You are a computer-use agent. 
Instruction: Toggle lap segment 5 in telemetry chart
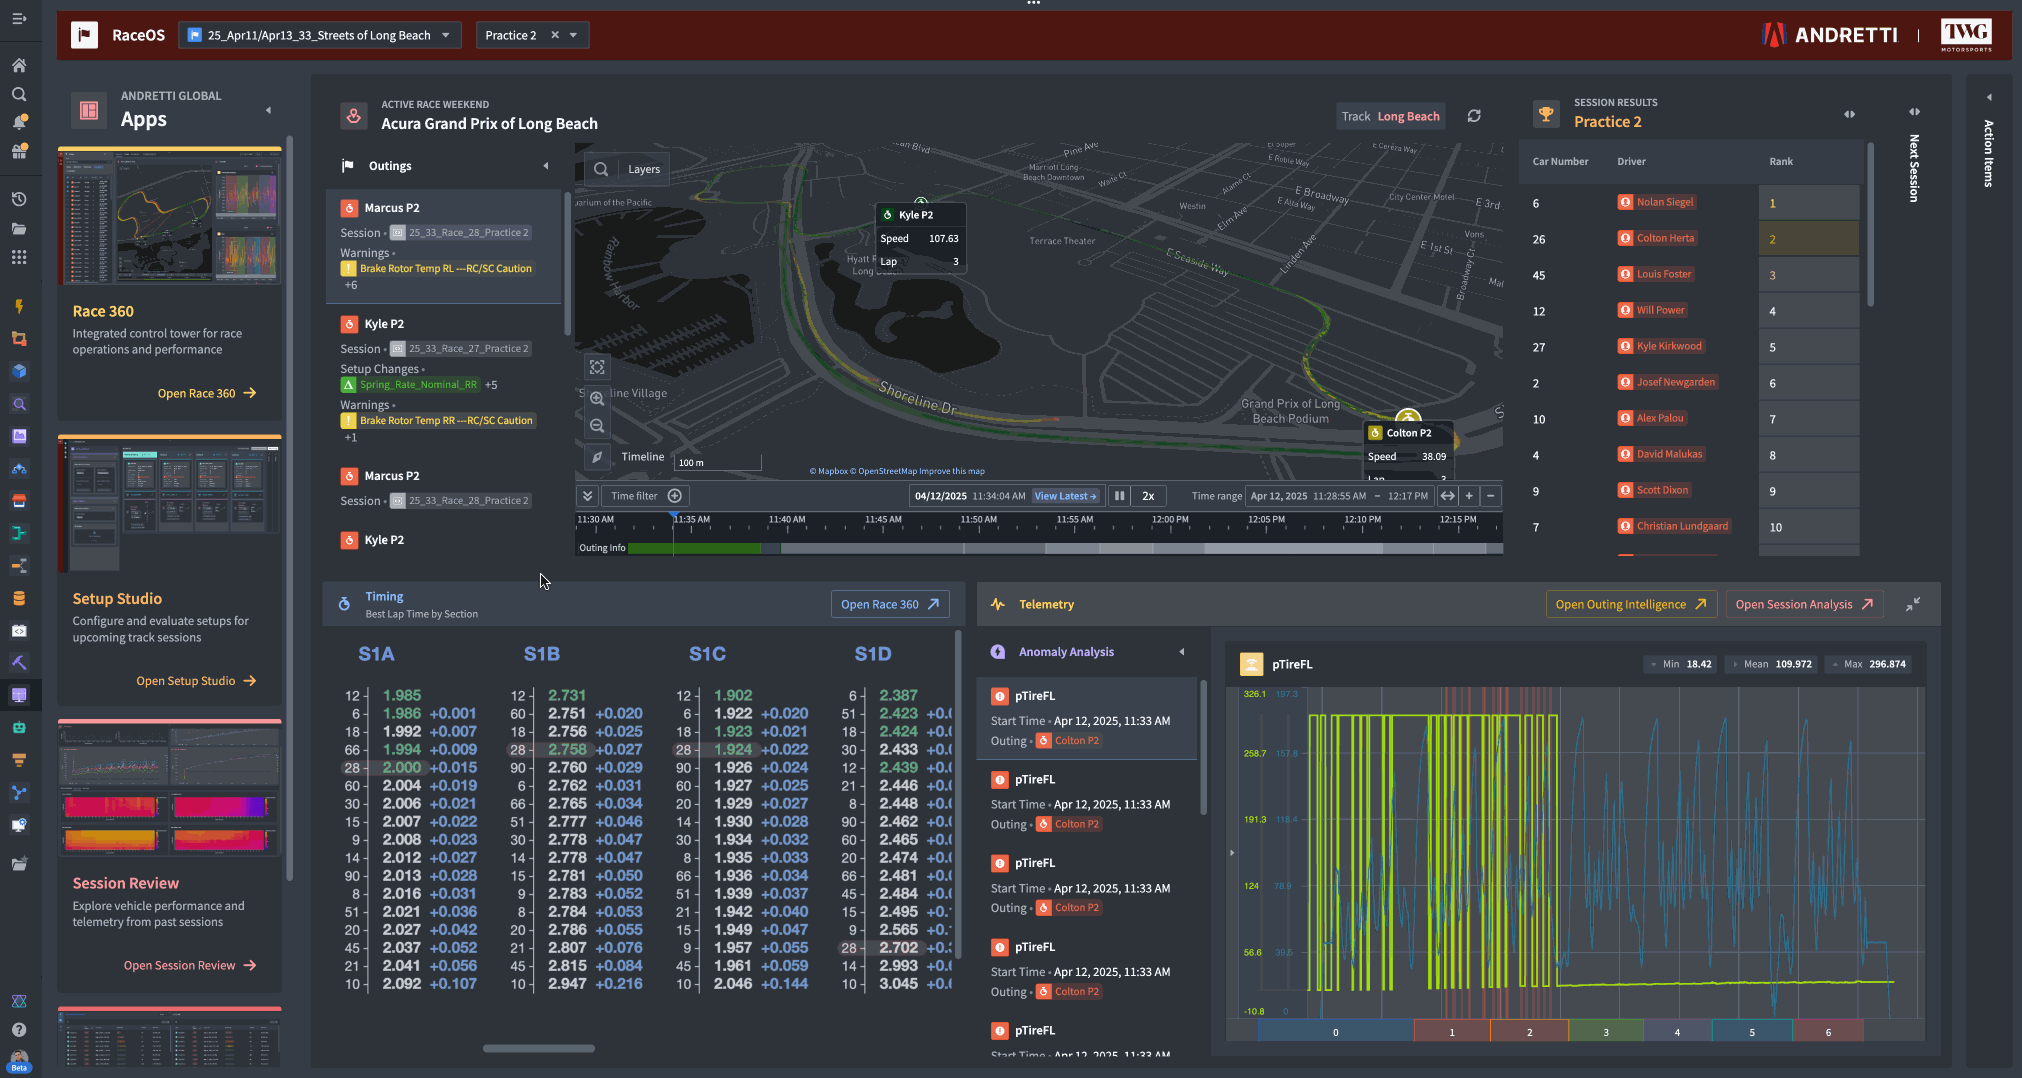tap(1752, 1032)
